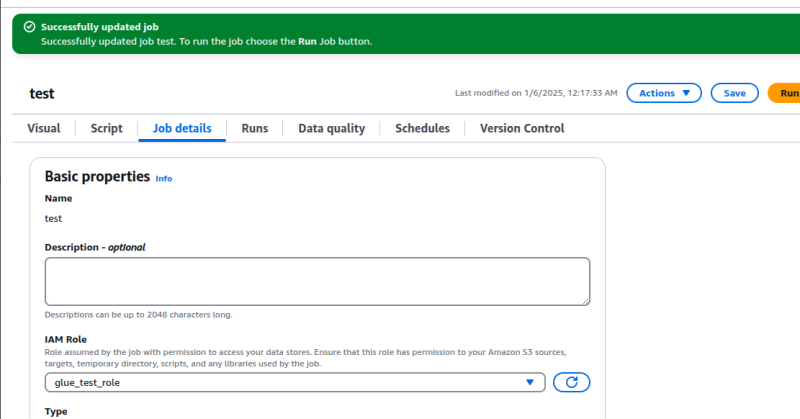This screenshot has width=800, height=419.
Task: Open the Script tab
Action: click(x=106, y=128)
